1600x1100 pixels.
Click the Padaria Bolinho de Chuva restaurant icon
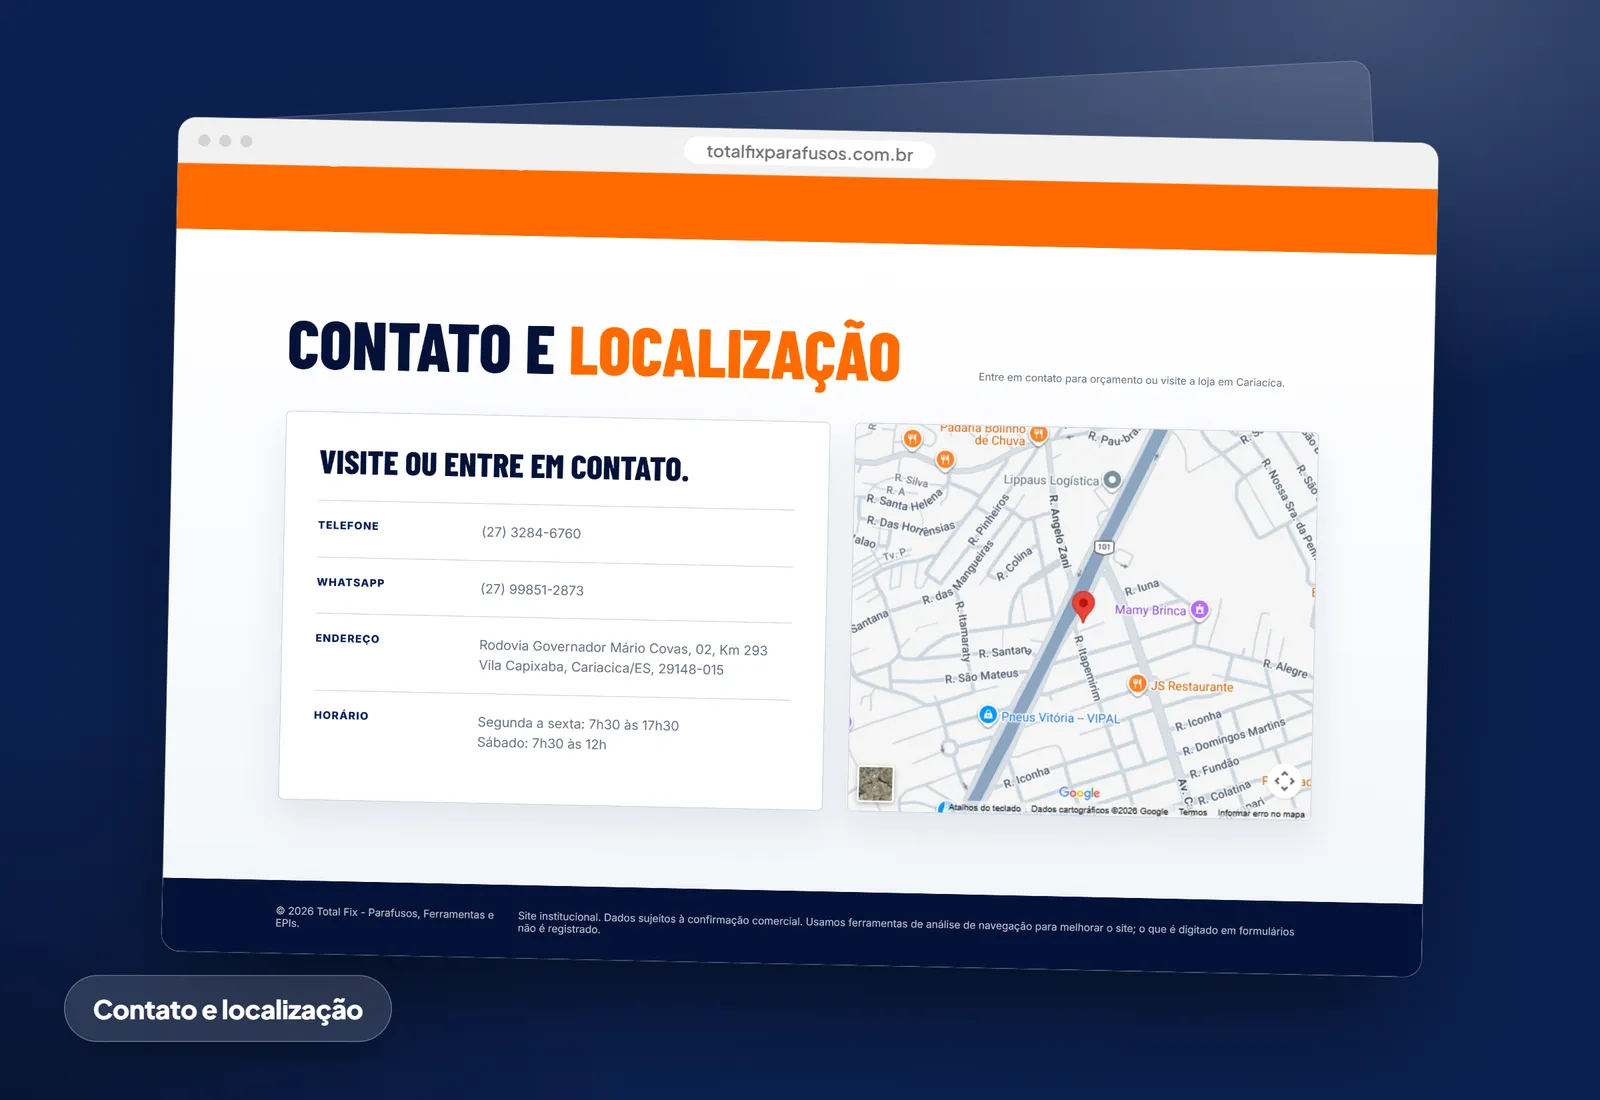(x=1039, y=434)
